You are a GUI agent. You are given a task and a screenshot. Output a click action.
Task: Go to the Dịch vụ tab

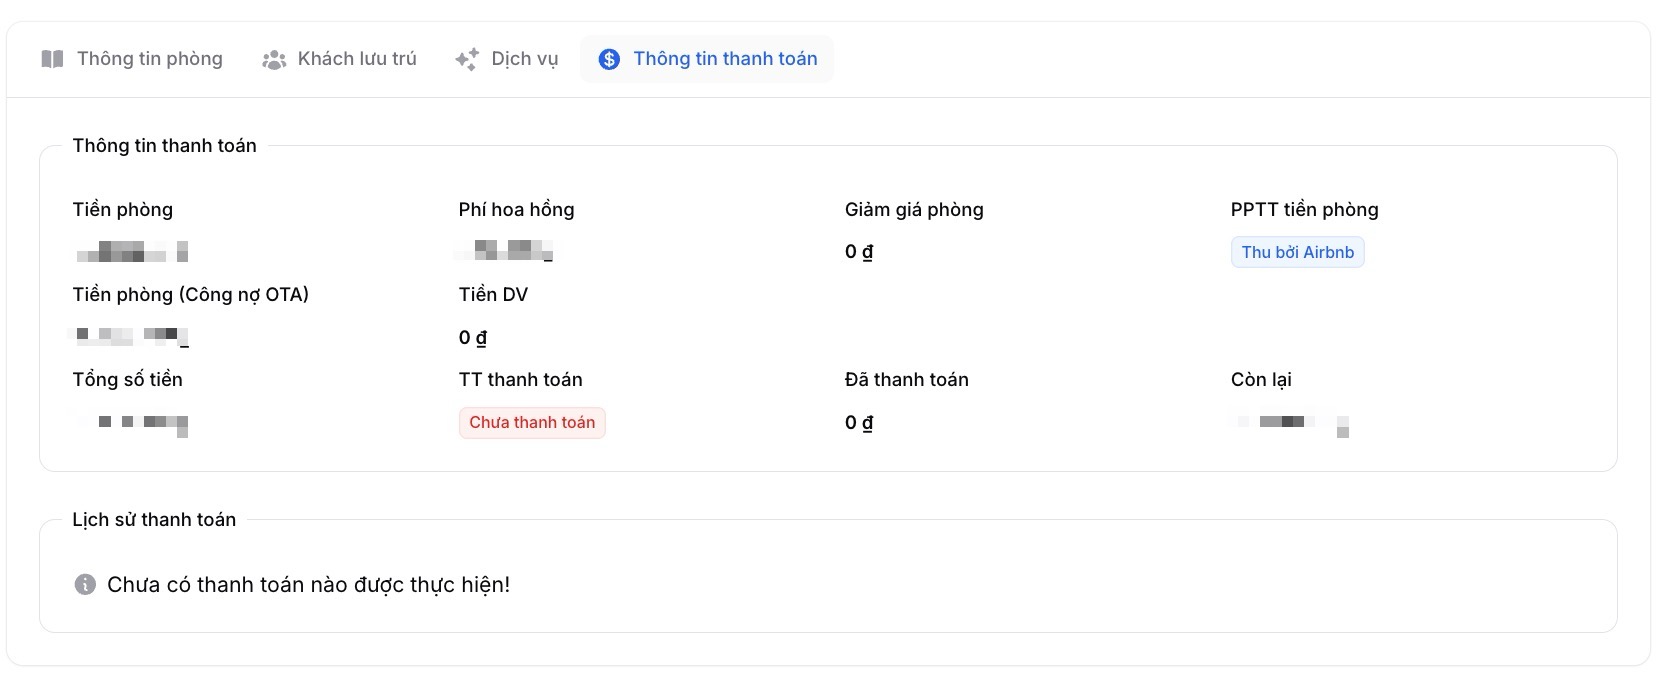tap(524, 59)
